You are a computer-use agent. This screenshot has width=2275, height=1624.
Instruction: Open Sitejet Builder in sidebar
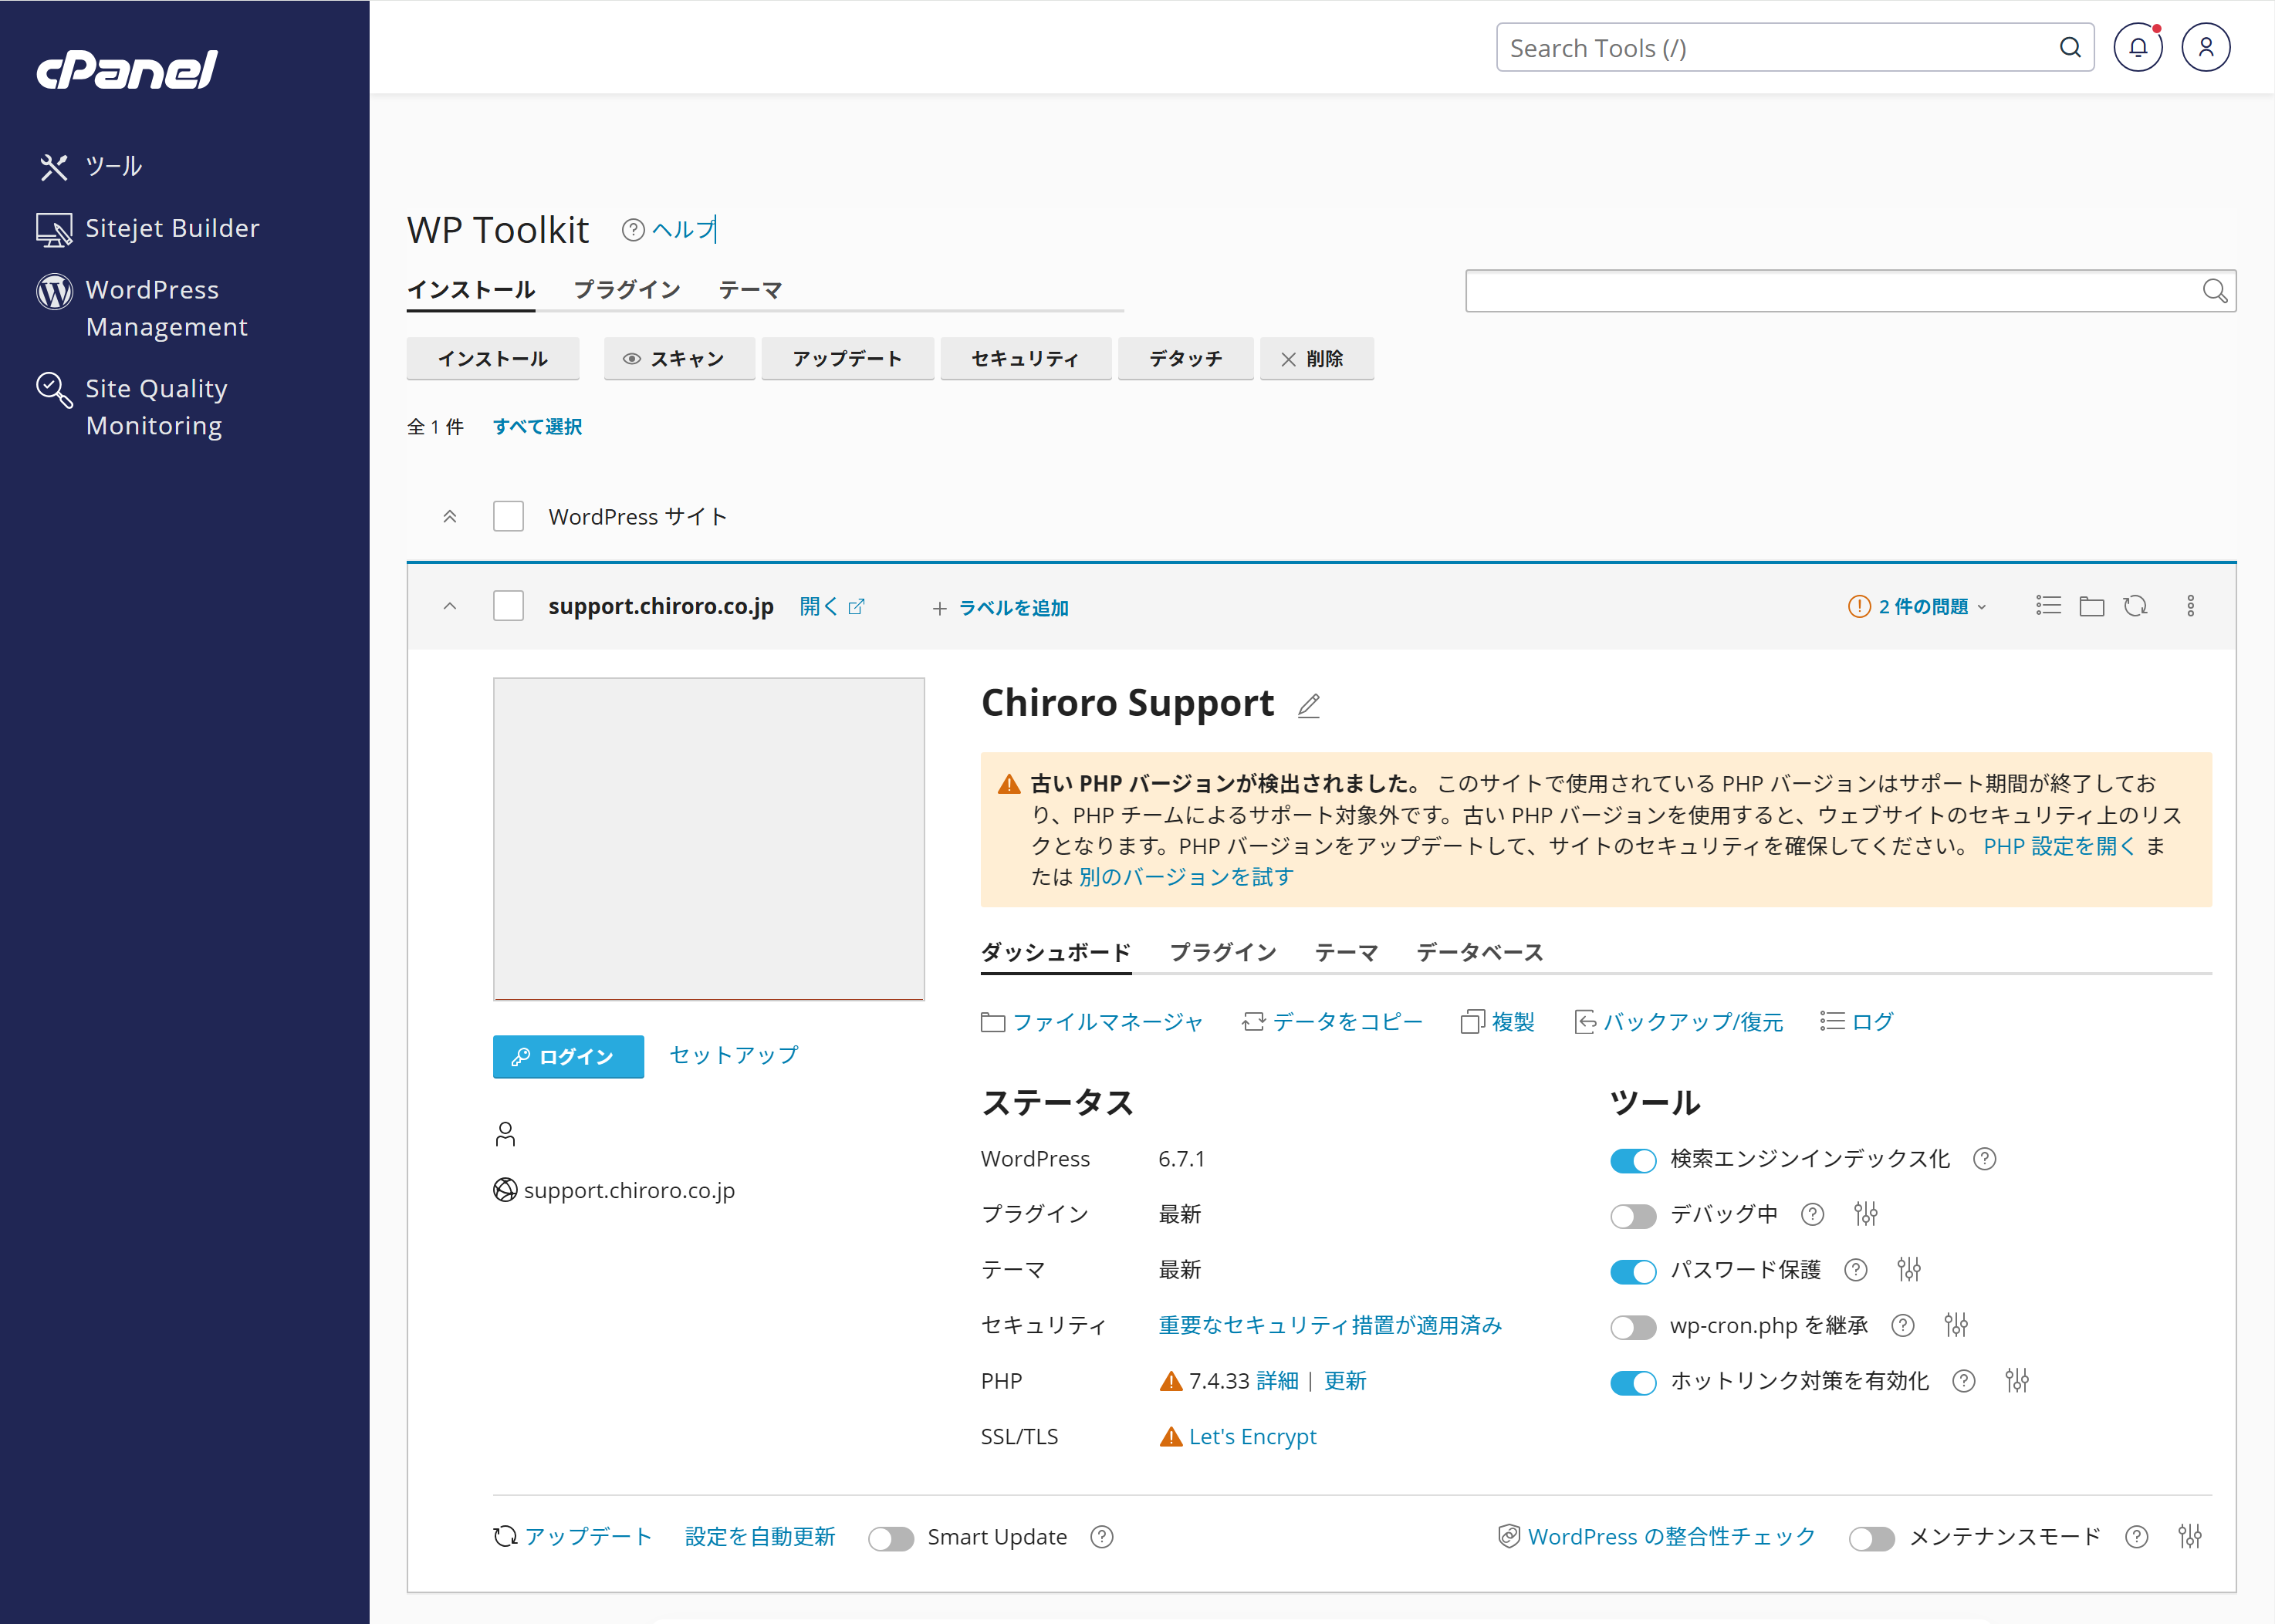tap(149, 229)
